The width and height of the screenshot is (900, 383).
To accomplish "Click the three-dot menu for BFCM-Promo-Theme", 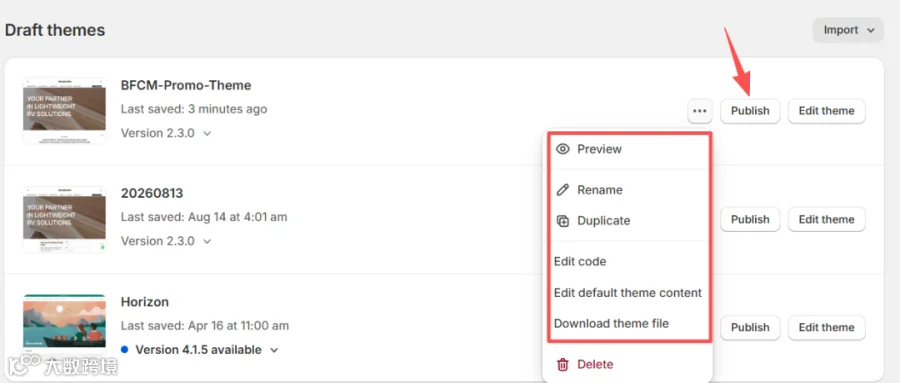I will click(700, 111).
